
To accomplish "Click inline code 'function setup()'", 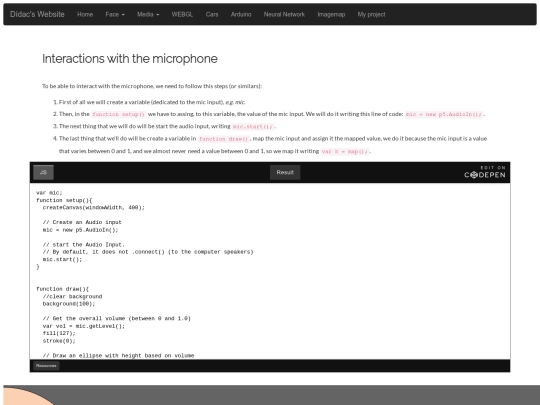I will pos(118,114).
